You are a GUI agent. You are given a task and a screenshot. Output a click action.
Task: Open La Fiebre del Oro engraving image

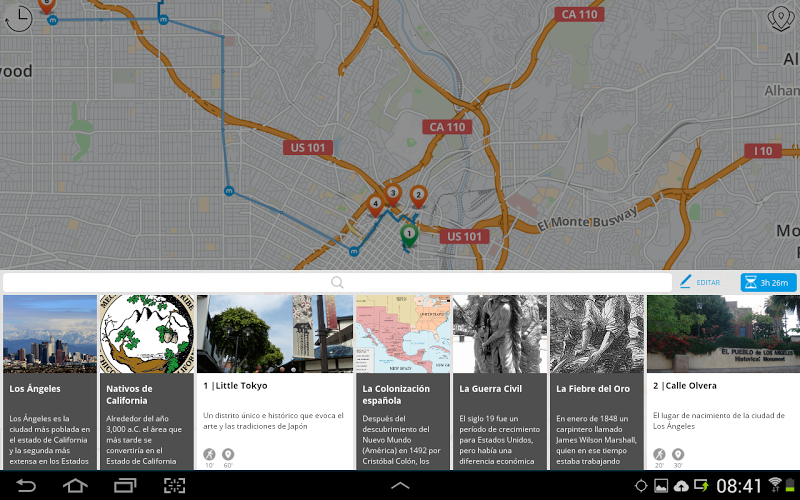(x=597, y=334)
